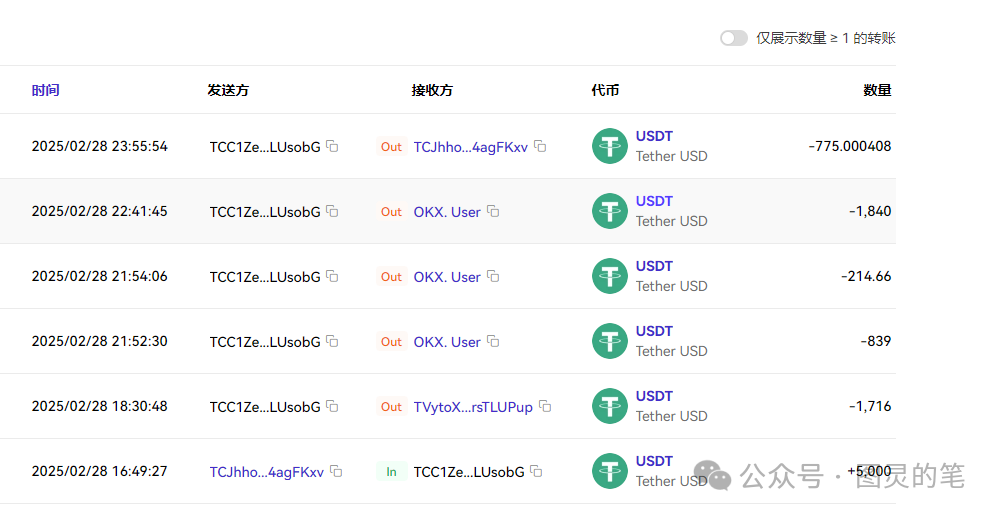
Task: Select timestamp 2025/02/28 21:54:06
Action: point(100,276)
